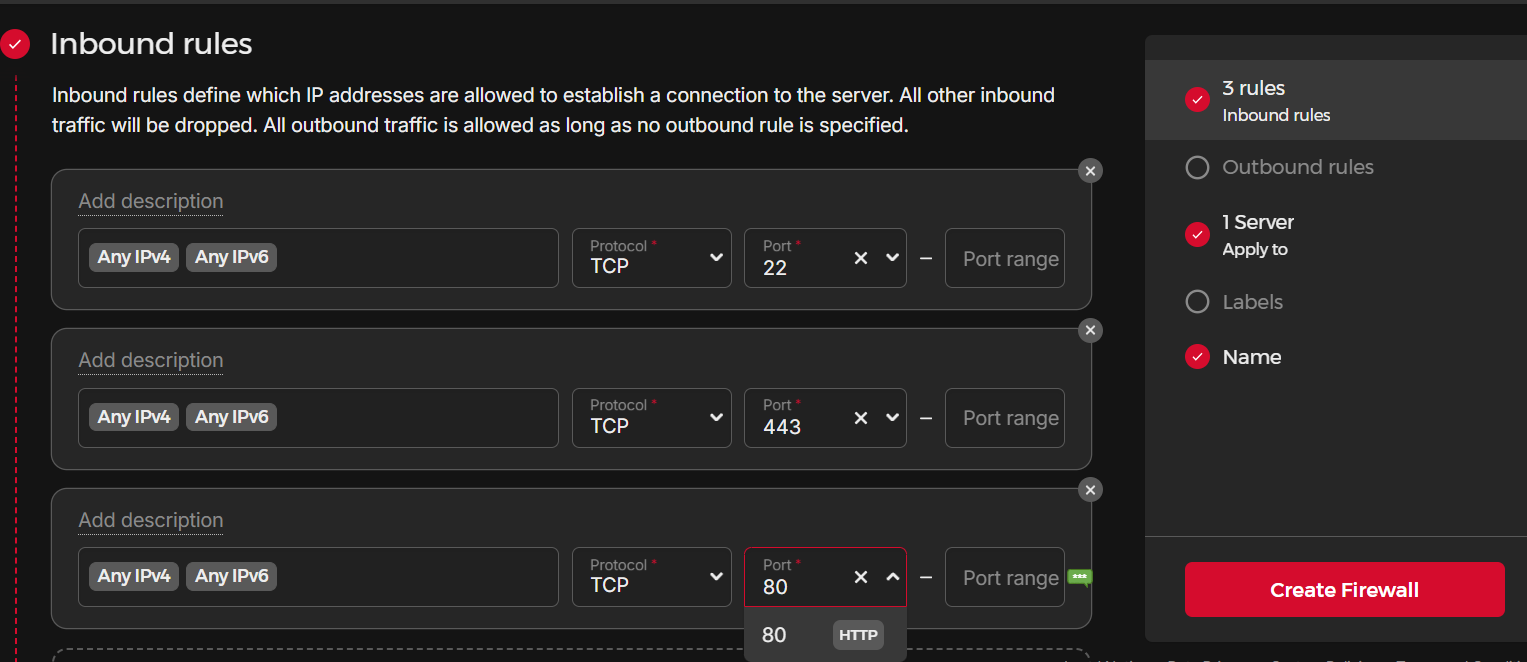1527x662 pixels.
Task: Clear the port 80 value with the X icon
Action: point(860,577)
